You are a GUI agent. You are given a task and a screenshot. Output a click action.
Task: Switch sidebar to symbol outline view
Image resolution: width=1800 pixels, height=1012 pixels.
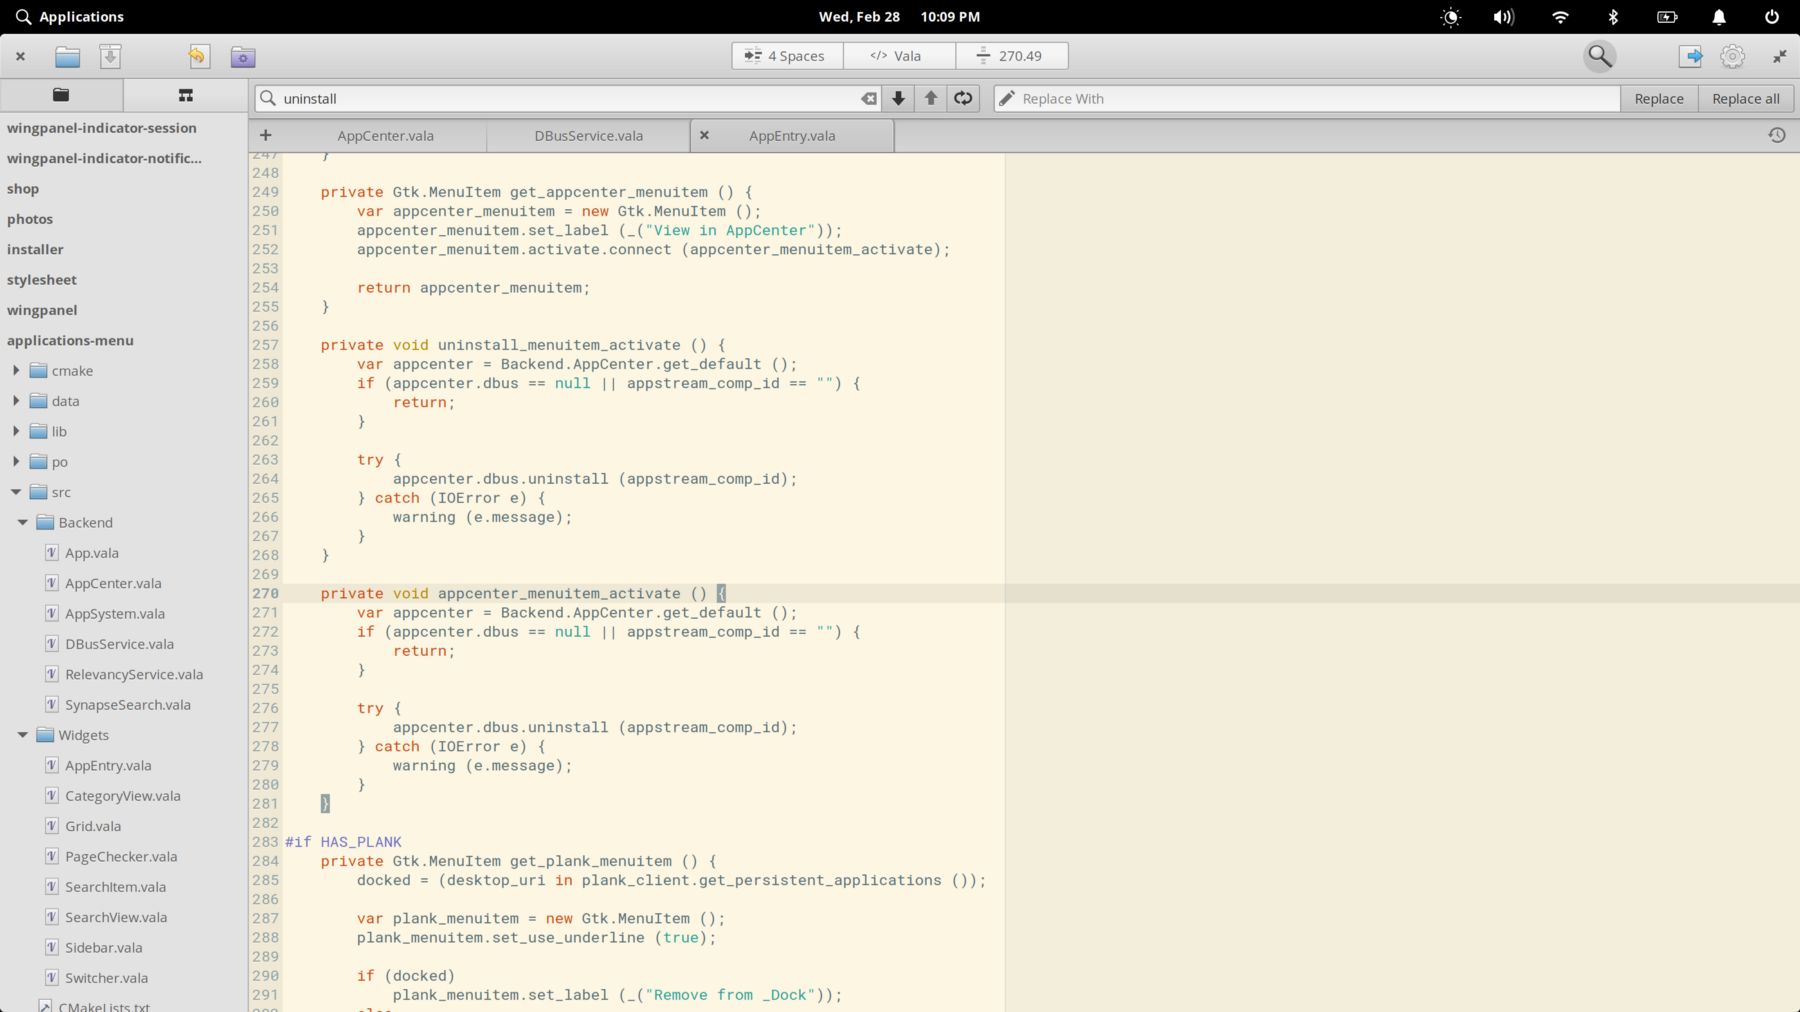tap(185, 95)
